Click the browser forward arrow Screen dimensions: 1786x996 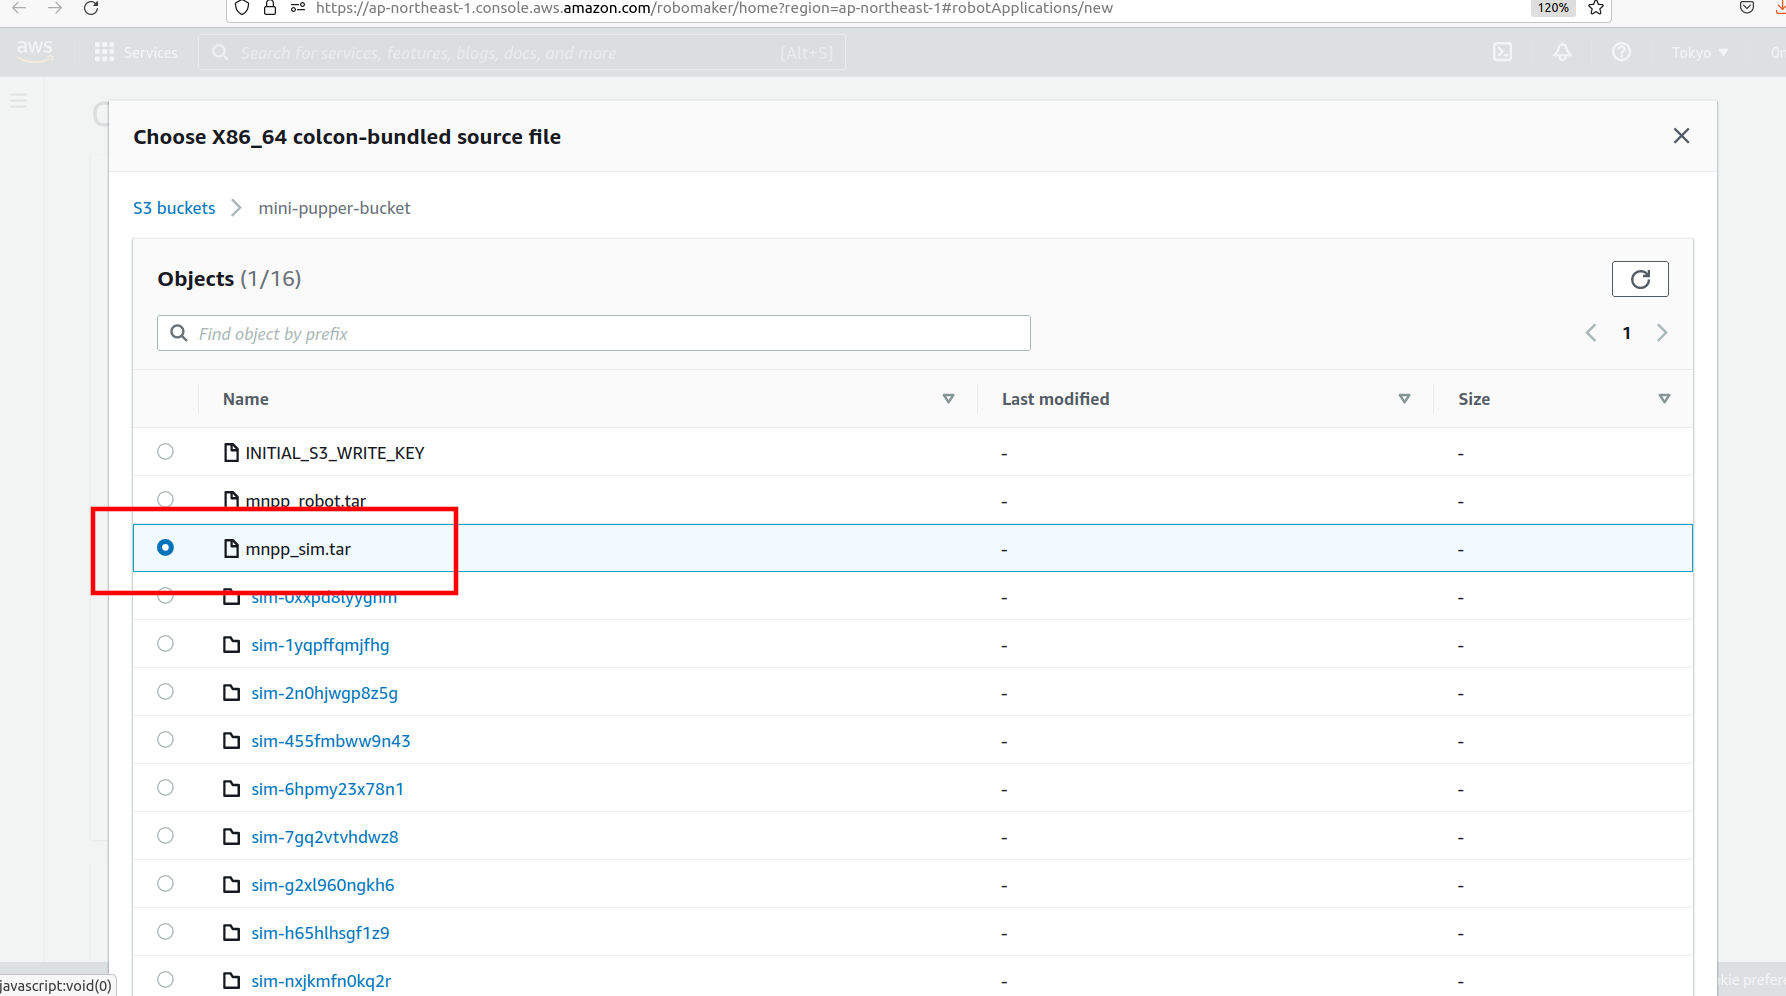(x=55, y=8)
